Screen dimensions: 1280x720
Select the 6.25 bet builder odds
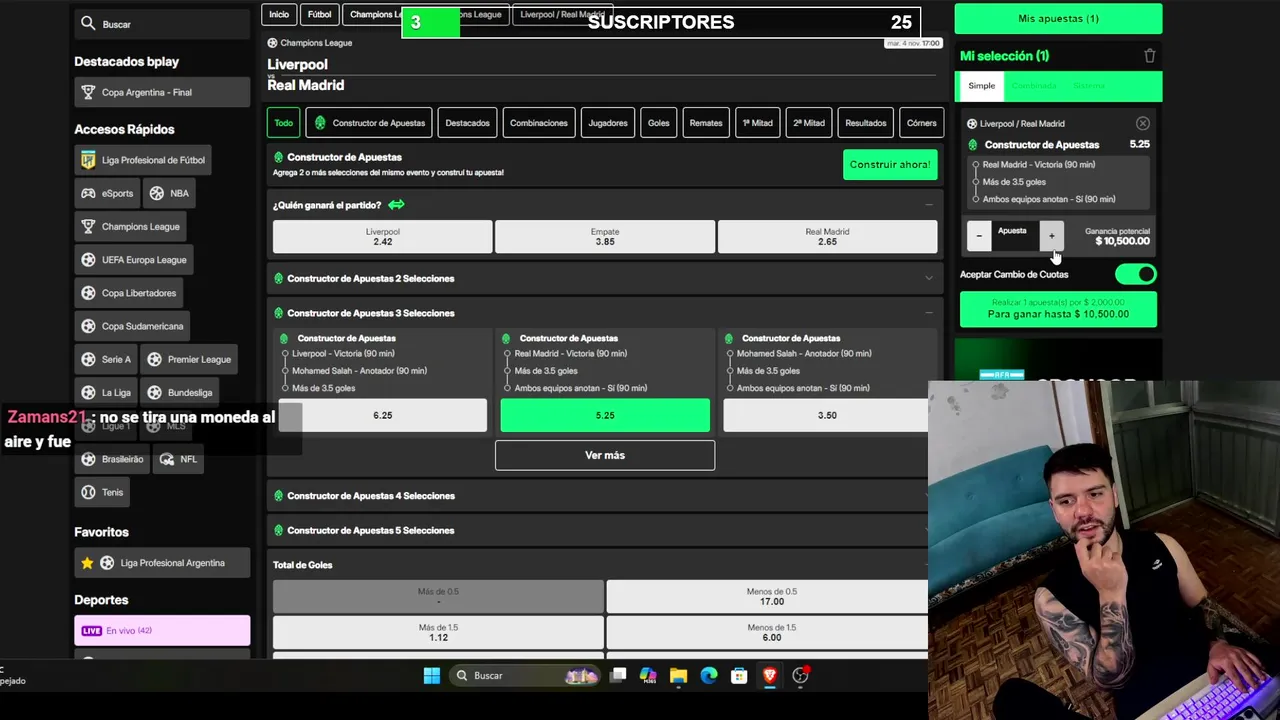[x=382, y=415]
